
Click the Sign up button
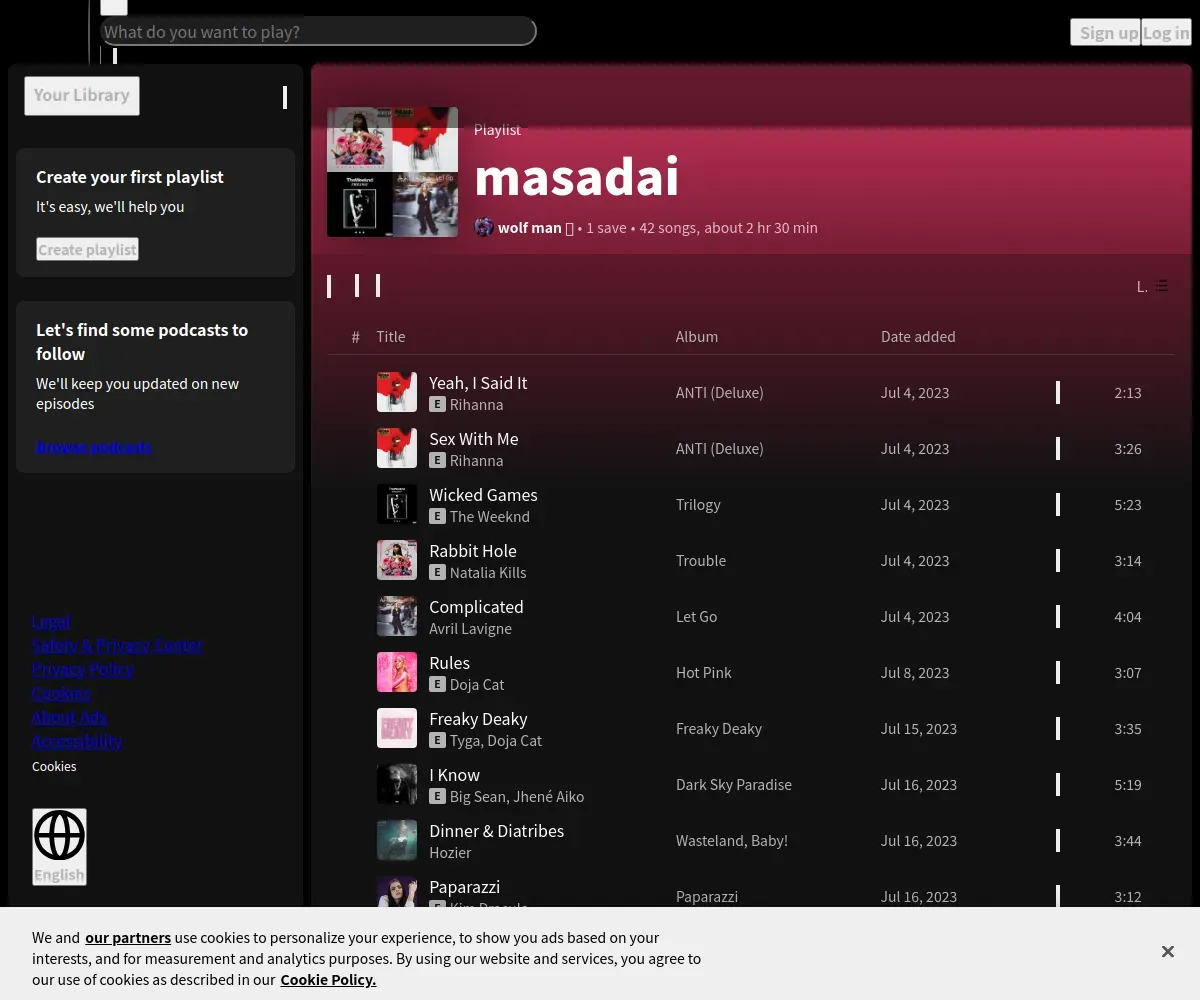point(1104,32)
